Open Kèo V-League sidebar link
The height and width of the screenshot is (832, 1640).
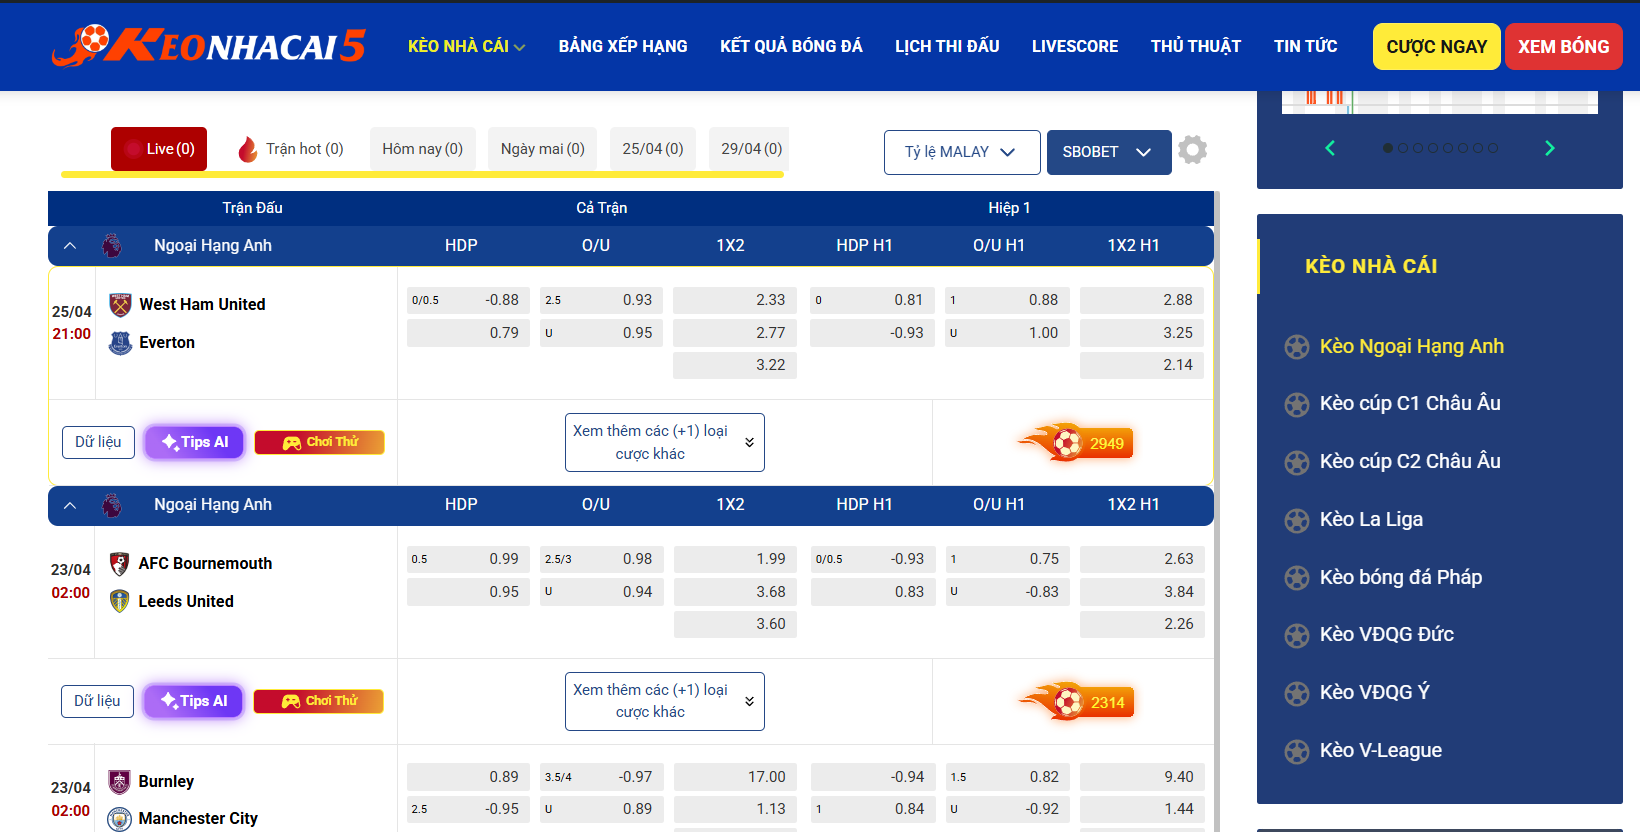(x=1381, y=751)
